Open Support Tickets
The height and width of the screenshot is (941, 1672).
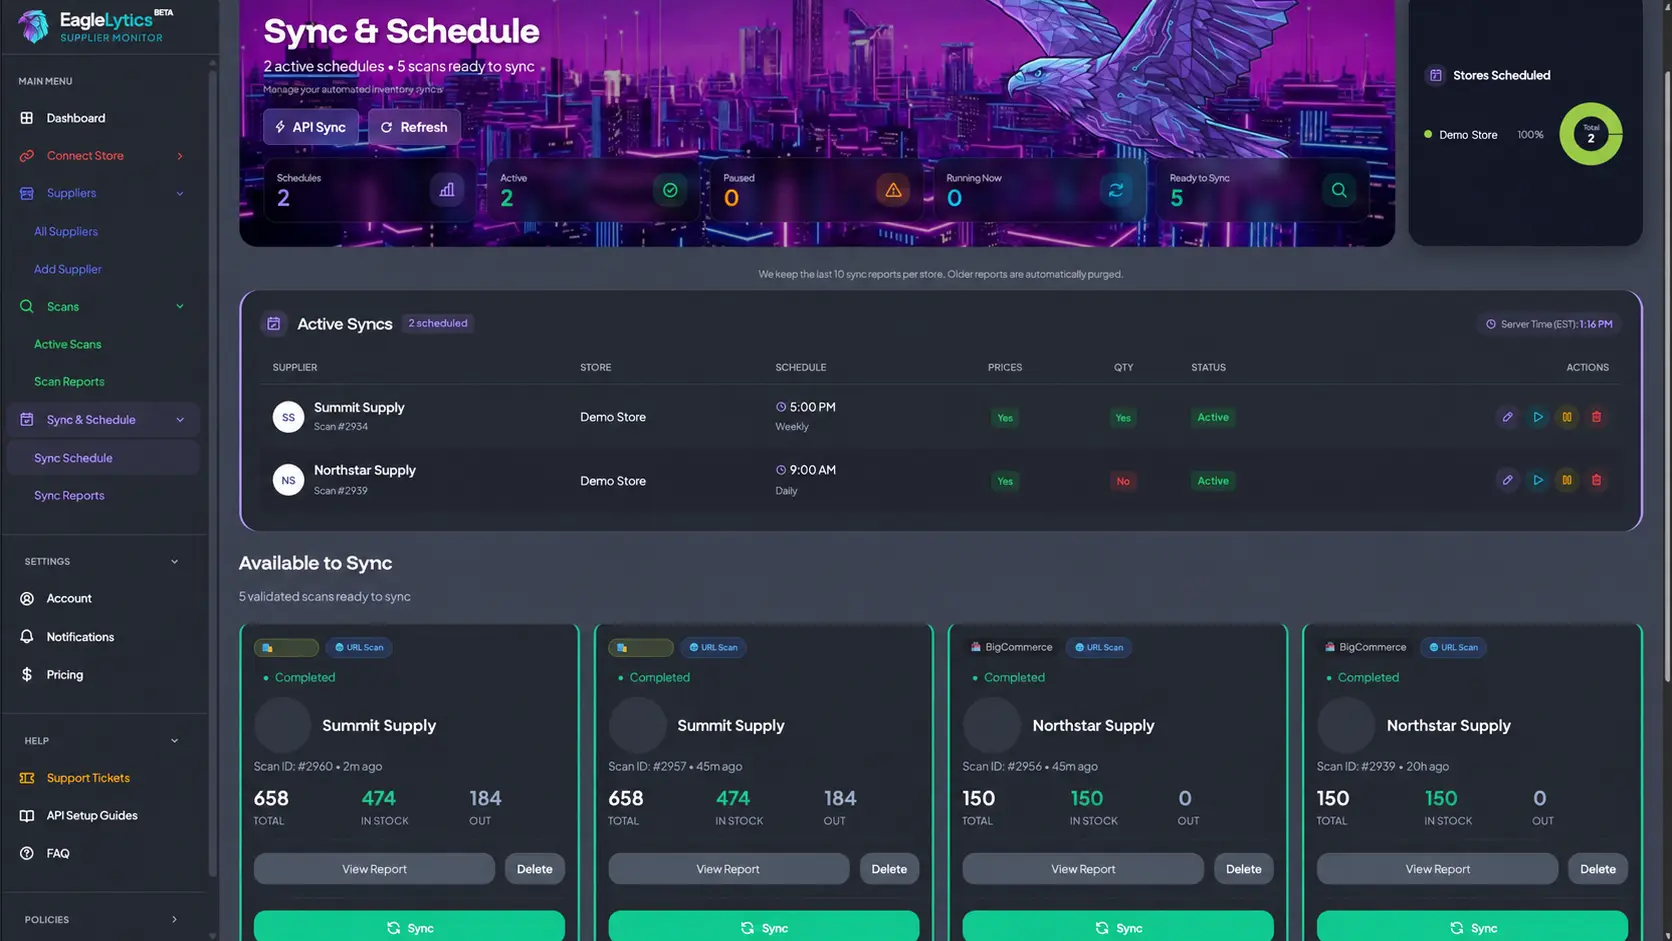(88, 778)
